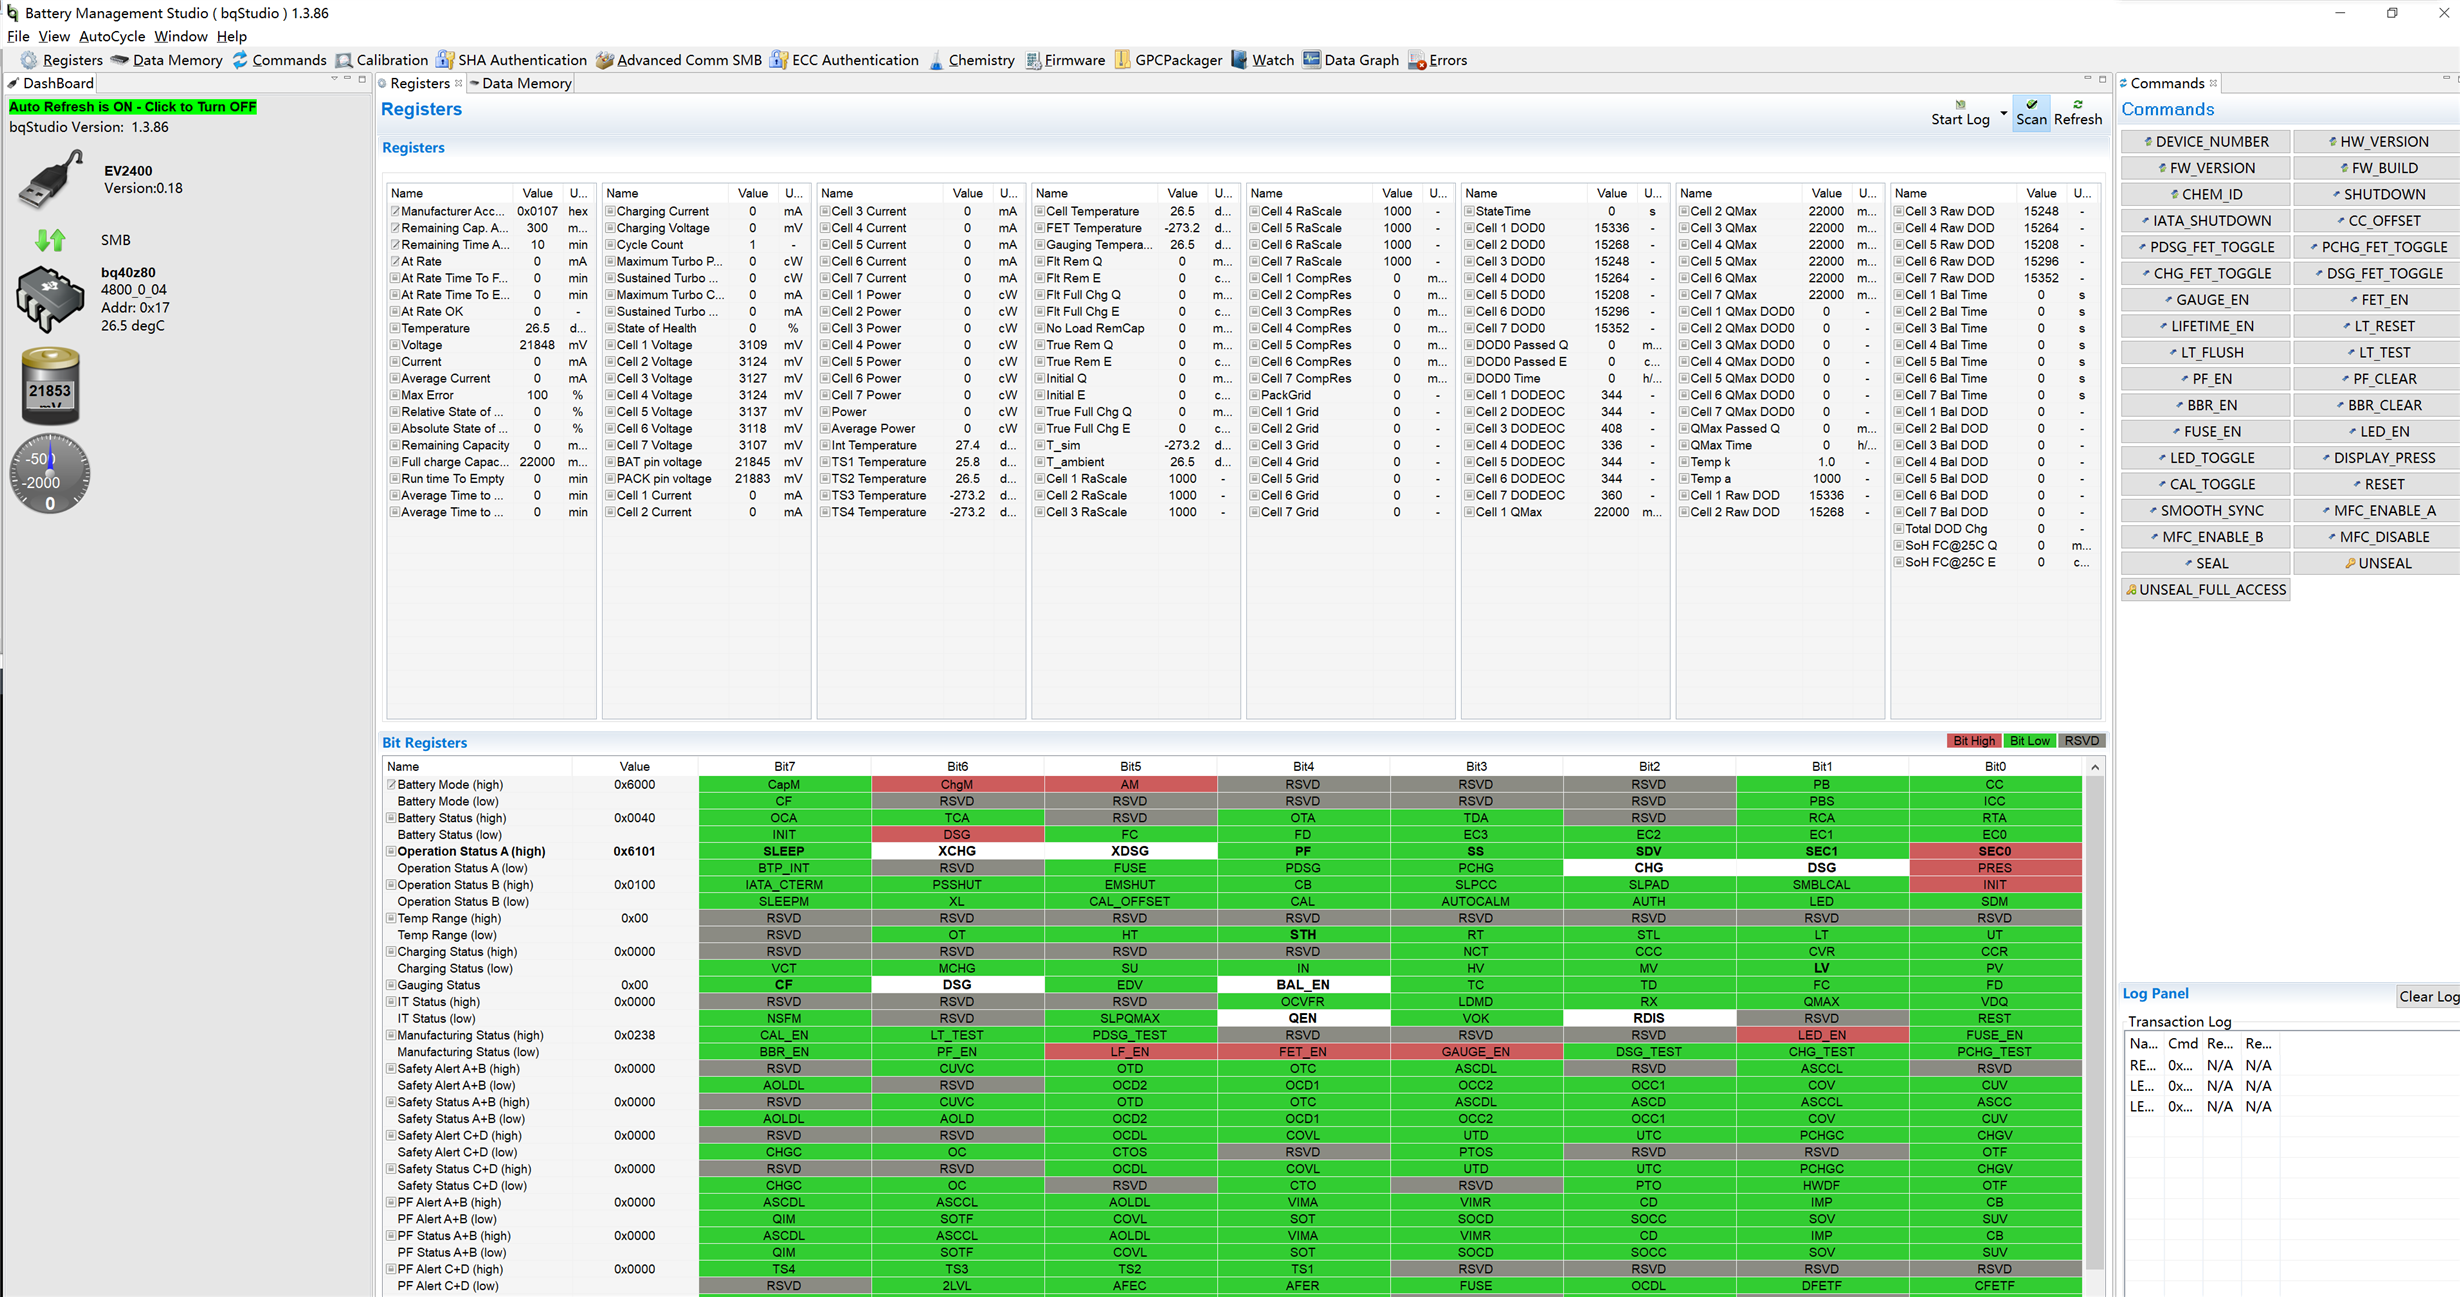Viewport: 2460px width, 1297px height.
Task: Open the Start Log dropdown arrow
Action: (2003, 114)
